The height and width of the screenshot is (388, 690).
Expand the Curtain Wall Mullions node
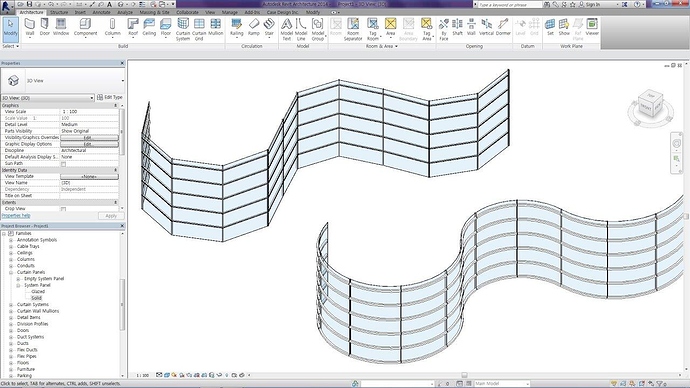click(11, 311)
